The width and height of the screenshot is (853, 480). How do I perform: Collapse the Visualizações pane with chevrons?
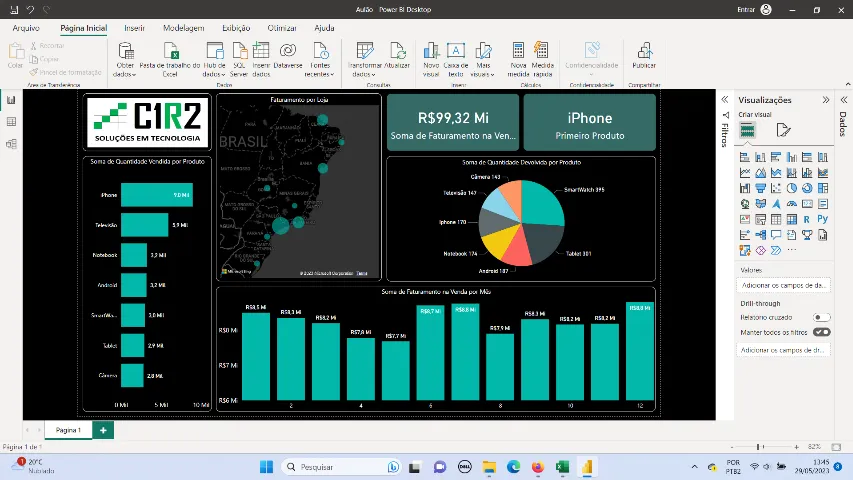point(826,100)
